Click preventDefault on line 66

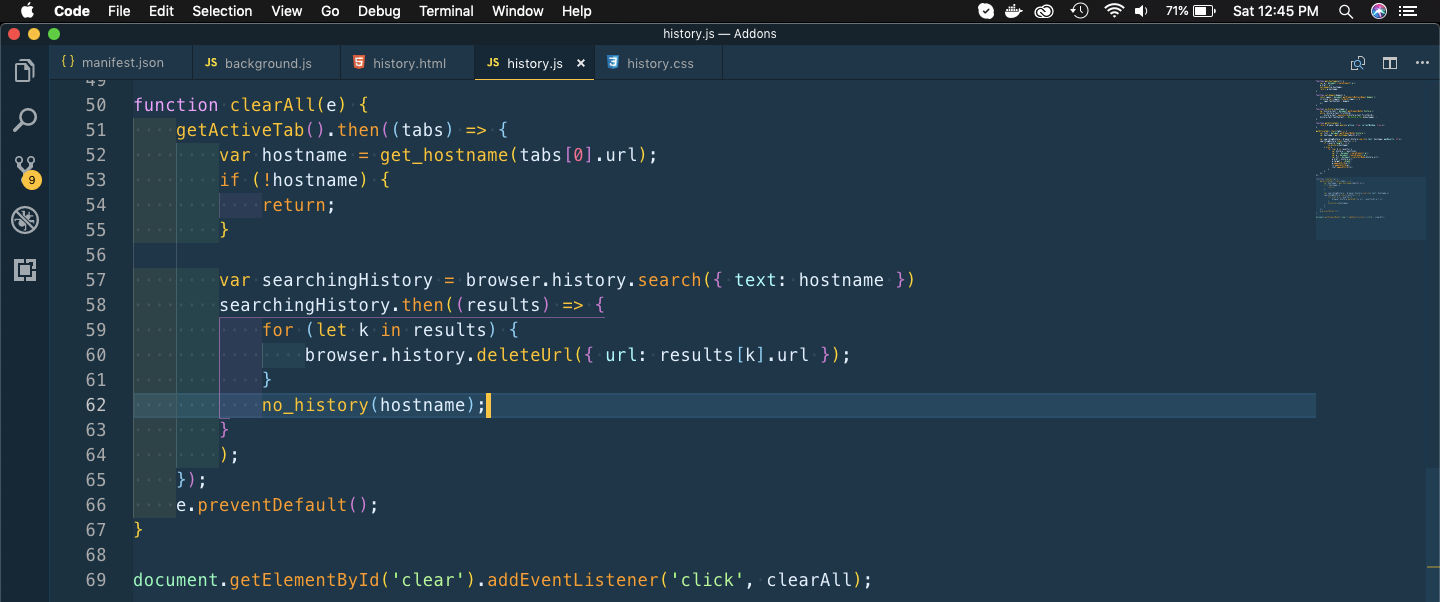[273, 505]
